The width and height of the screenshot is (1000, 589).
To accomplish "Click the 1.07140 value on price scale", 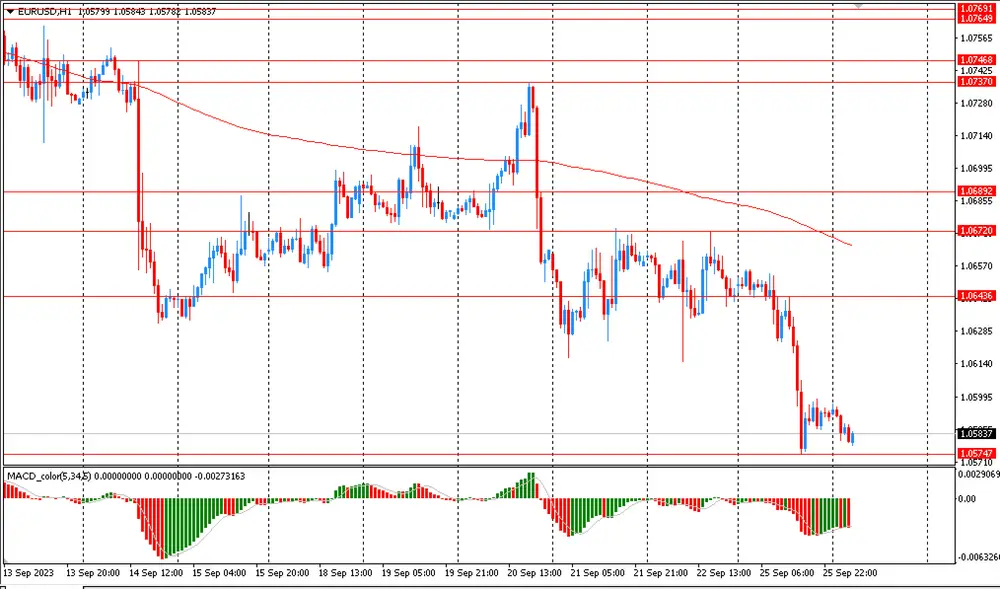I will click(976, 136).
